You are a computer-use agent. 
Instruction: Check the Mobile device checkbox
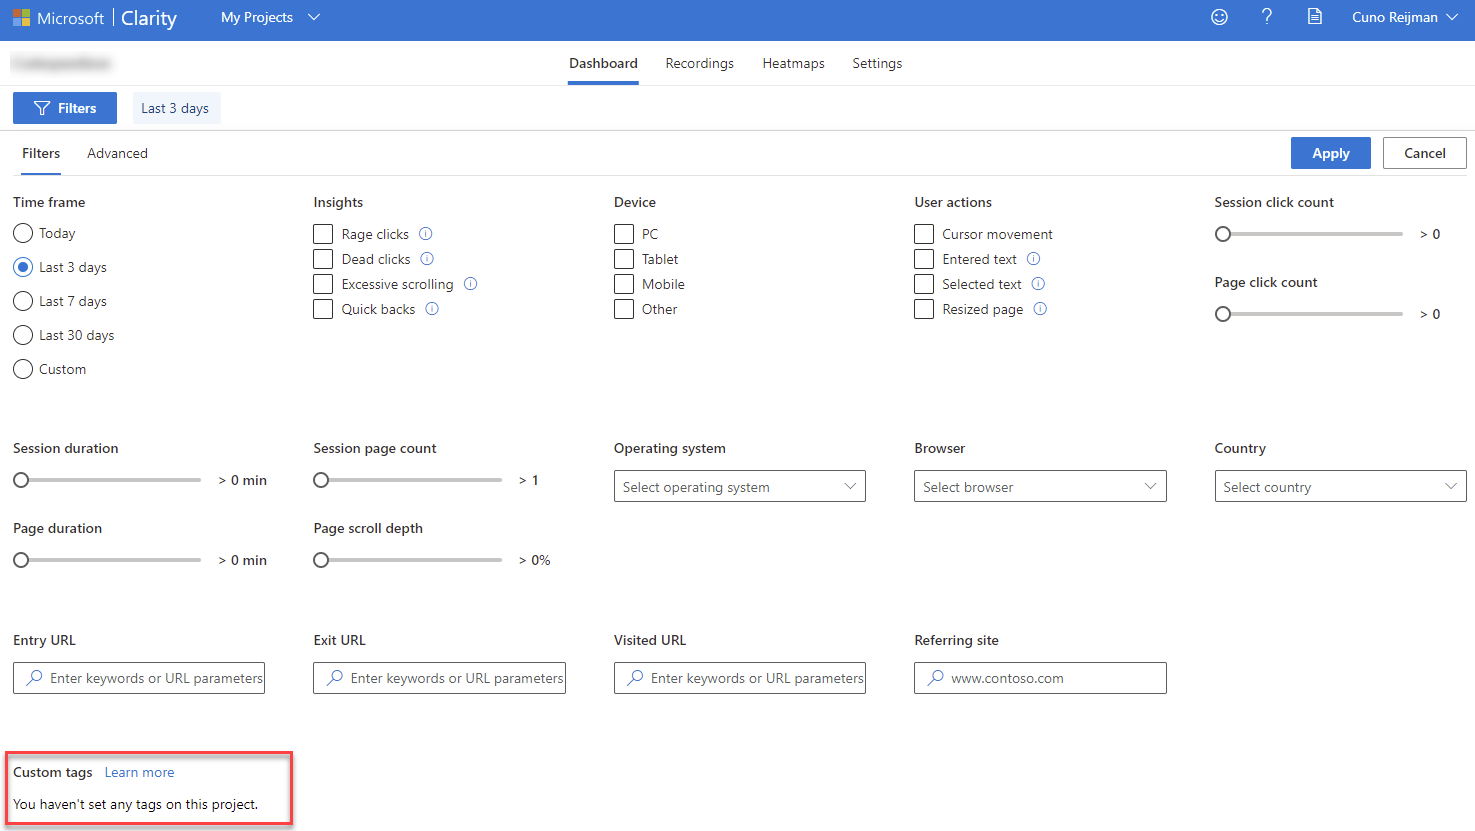(x=624, y=284)
